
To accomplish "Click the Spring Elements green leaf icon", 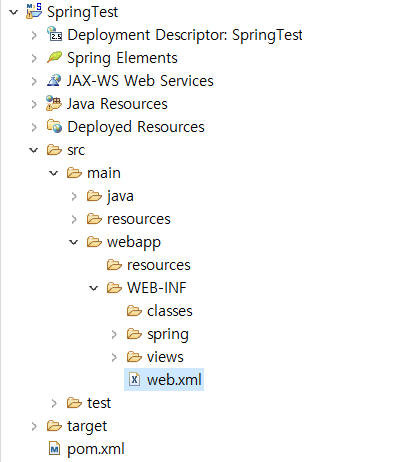I will coord(54,57).
